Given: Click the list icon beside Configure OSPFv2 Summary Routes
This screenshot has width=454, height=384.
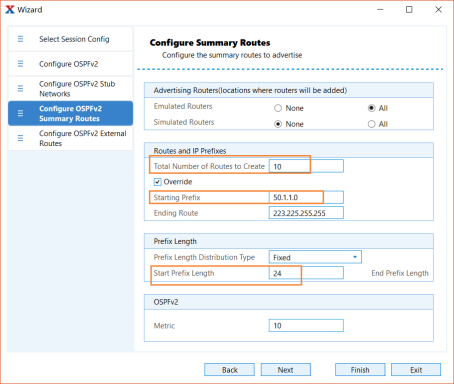Looking at the screenshot, I should point(20,113).
